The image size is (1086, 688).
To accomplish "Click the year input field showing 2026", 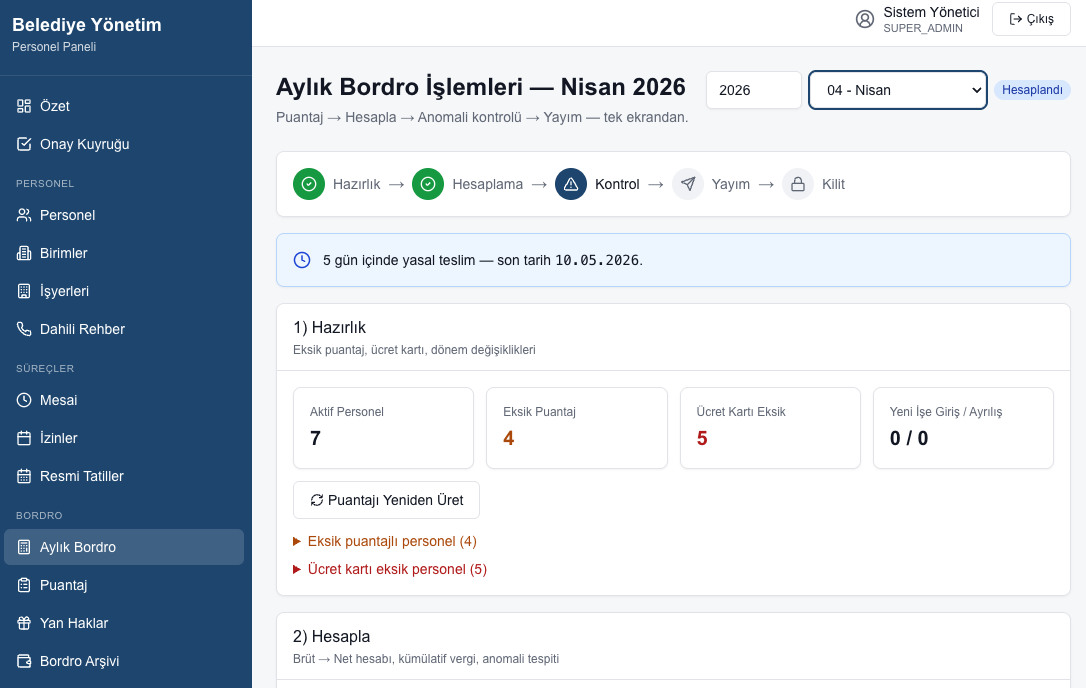I will click(754, 90).
